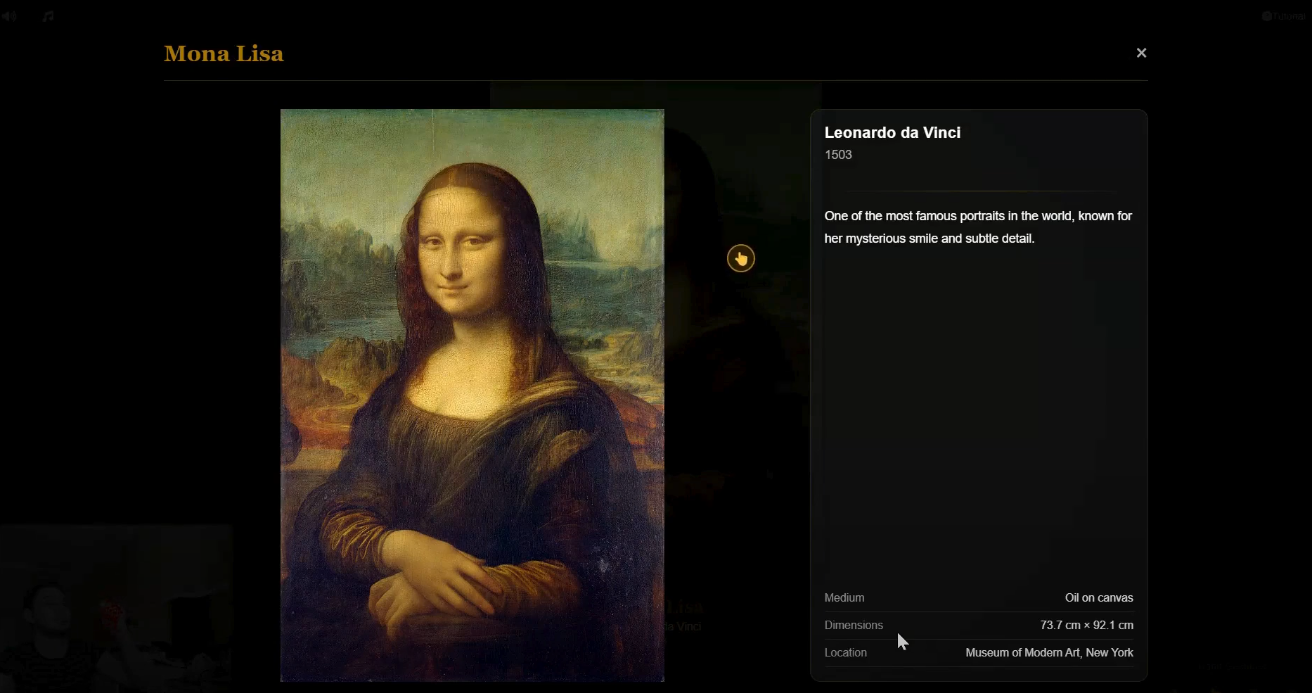Select the Leonardo da Vinci artist name

[x=892, y=132]
